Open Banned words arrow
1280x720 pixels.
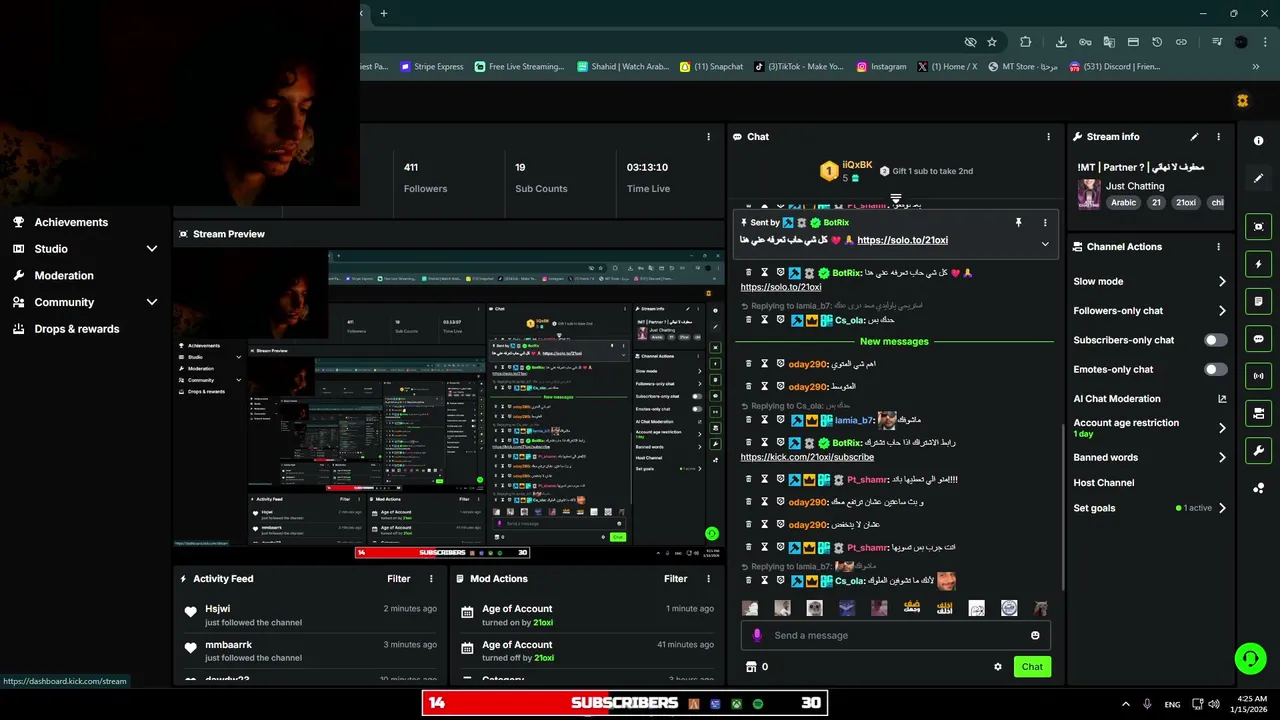tap(1222, 458)
